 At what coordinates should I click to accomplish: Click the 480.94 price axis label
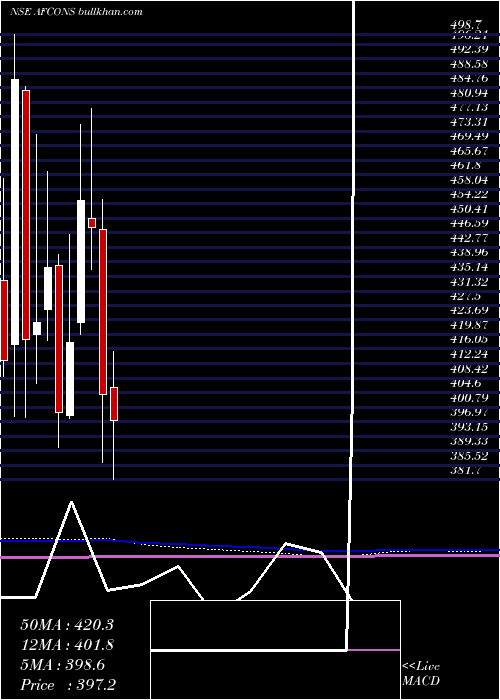tap(469, 93)
